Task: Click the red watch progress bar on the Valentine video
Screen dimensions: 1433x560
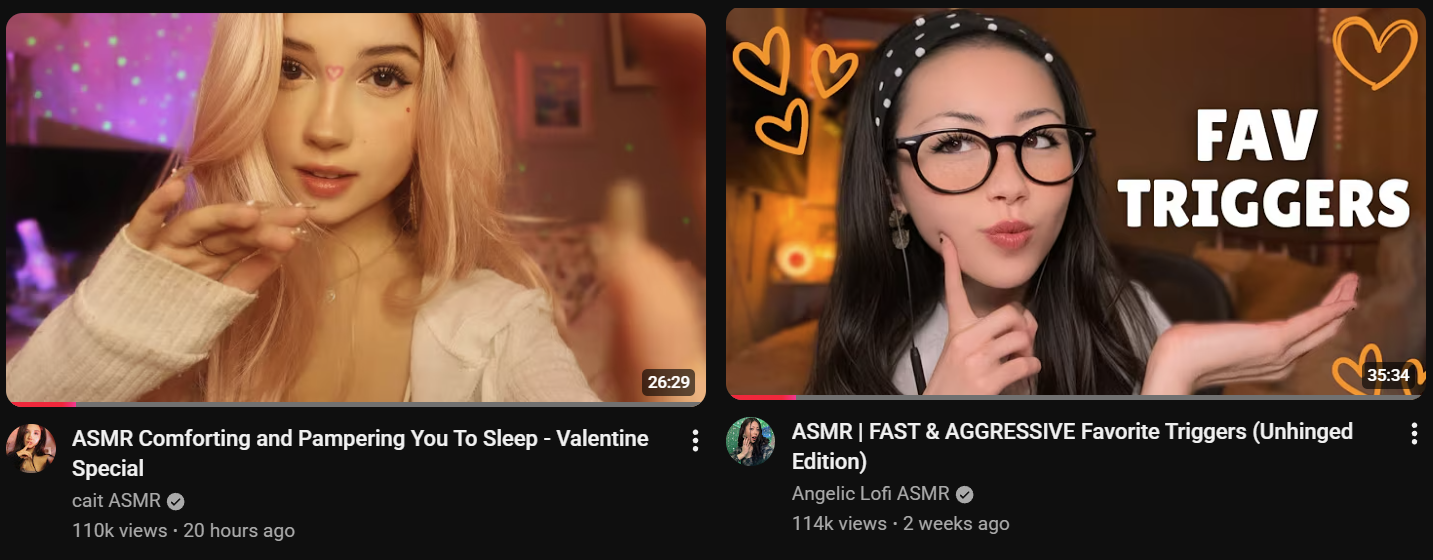Action: pos(41,404)
